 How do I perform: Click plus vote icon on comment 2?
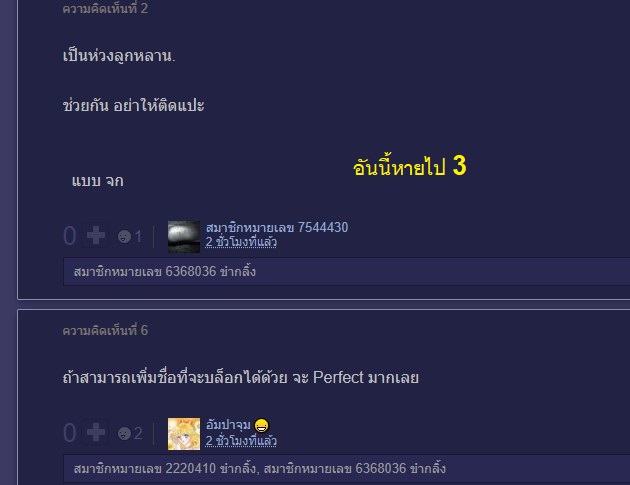pyautogui.click(x=96, y=236)
